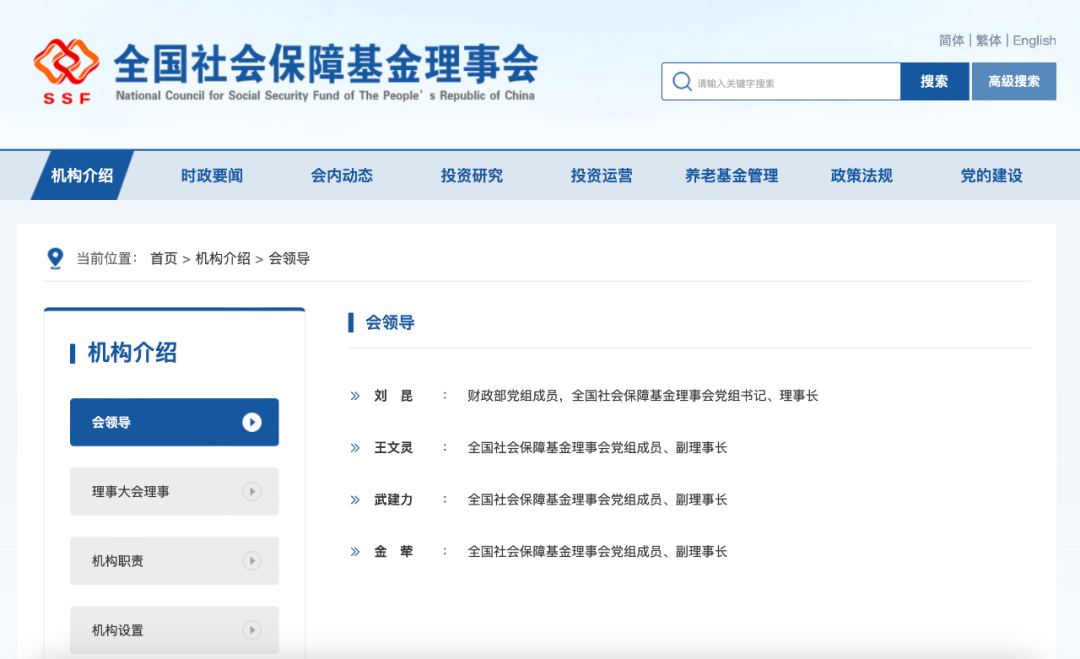Click the double chevron before 王文灵

355,448
